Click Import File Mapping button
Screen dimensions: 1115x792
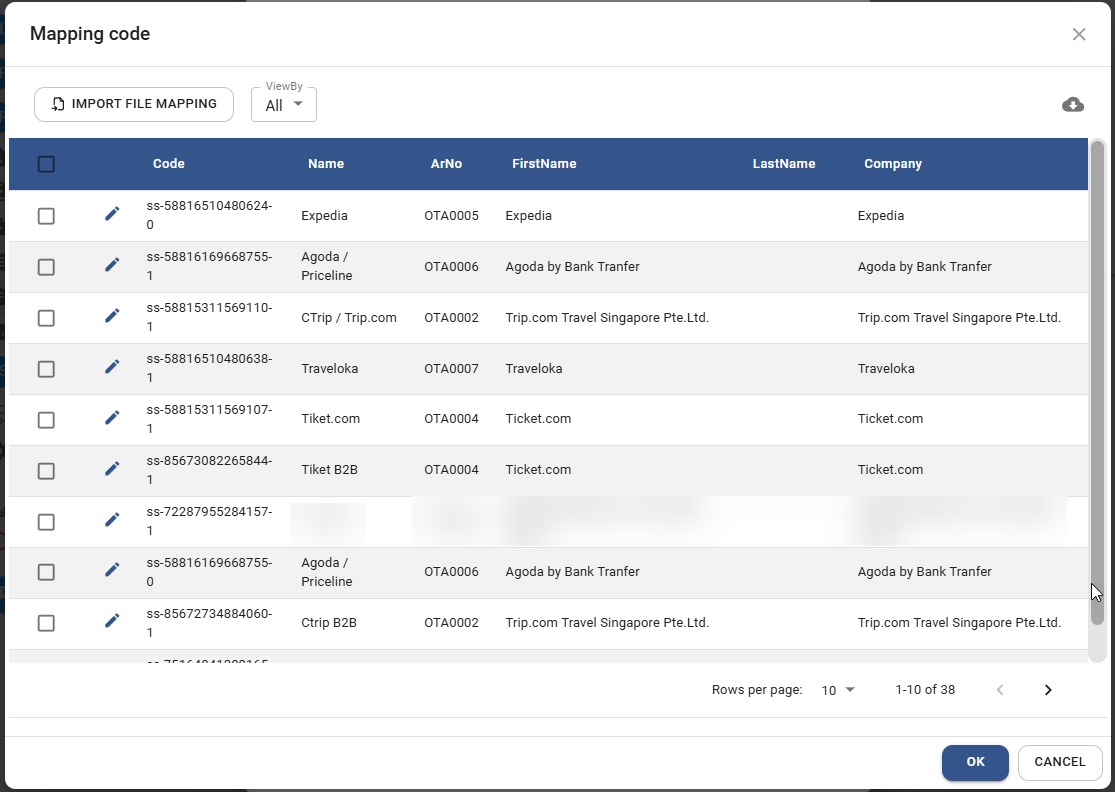tap(134, 104)
